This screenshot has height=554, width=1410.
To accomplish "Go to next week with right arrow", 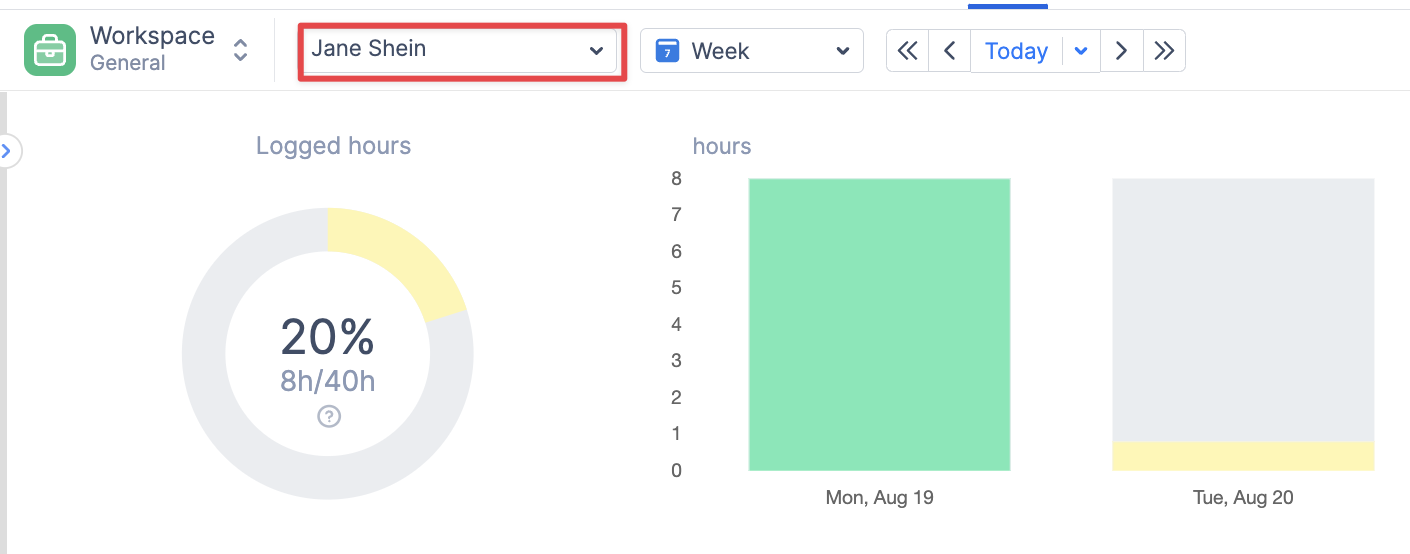I will 1122,51.
